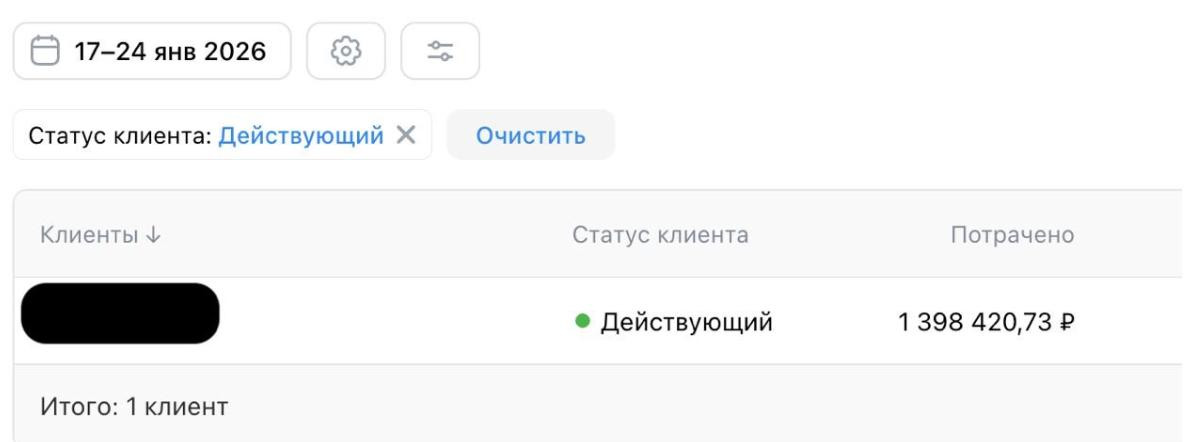Click the Итого: 1 клиент summary row
The image size is (1198, 442).
point(134,406)
